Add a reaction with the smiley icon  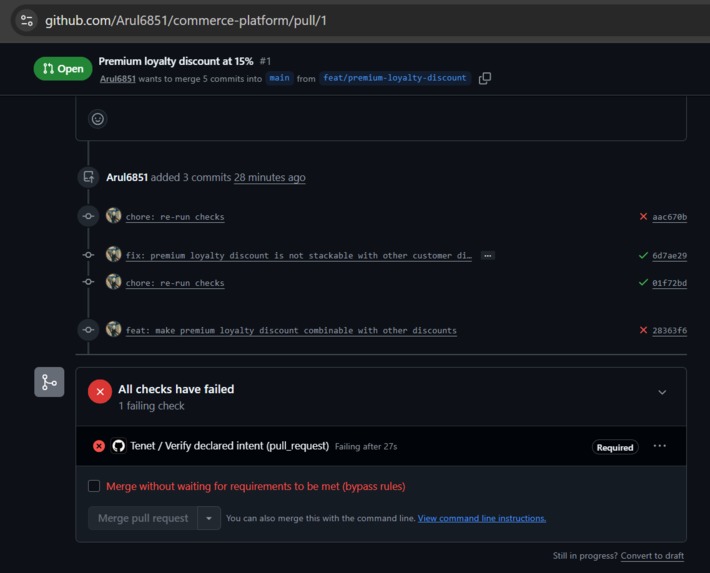[x=98, y=119]
